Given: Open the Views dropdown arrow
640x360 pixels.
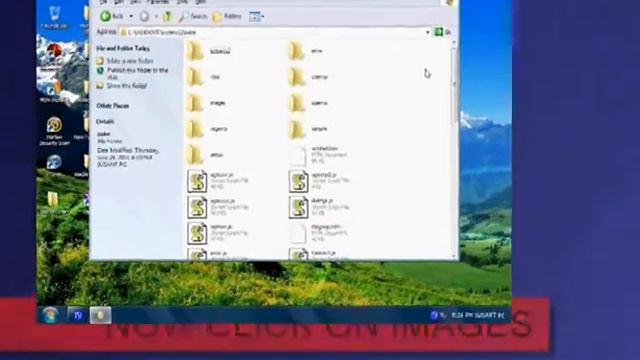Looking at the screenshot, I should (262, 16).
